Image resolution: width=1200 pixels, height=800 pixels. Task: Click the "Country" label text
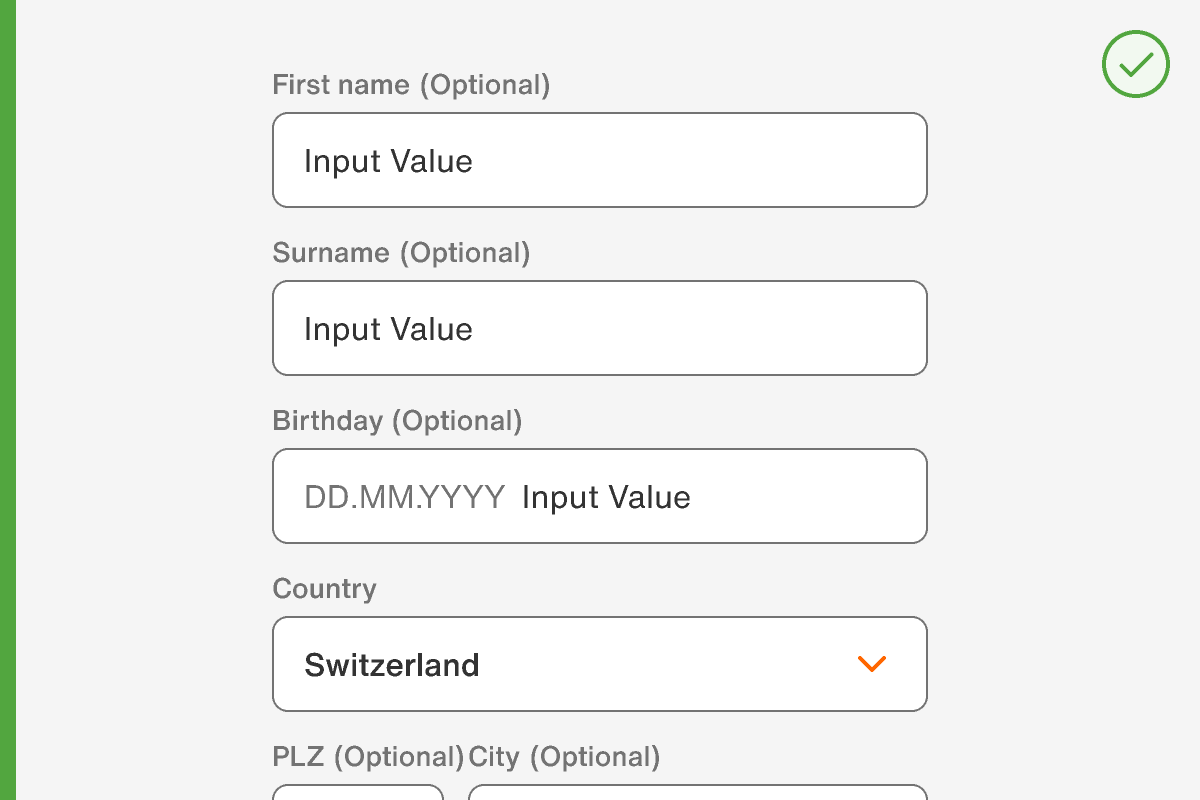click(324, 589)
